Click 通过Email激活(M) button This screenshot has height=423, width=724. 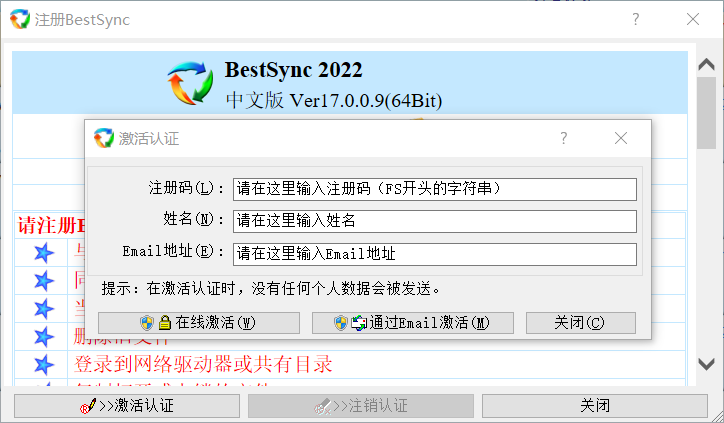click(x=413, y=323)
